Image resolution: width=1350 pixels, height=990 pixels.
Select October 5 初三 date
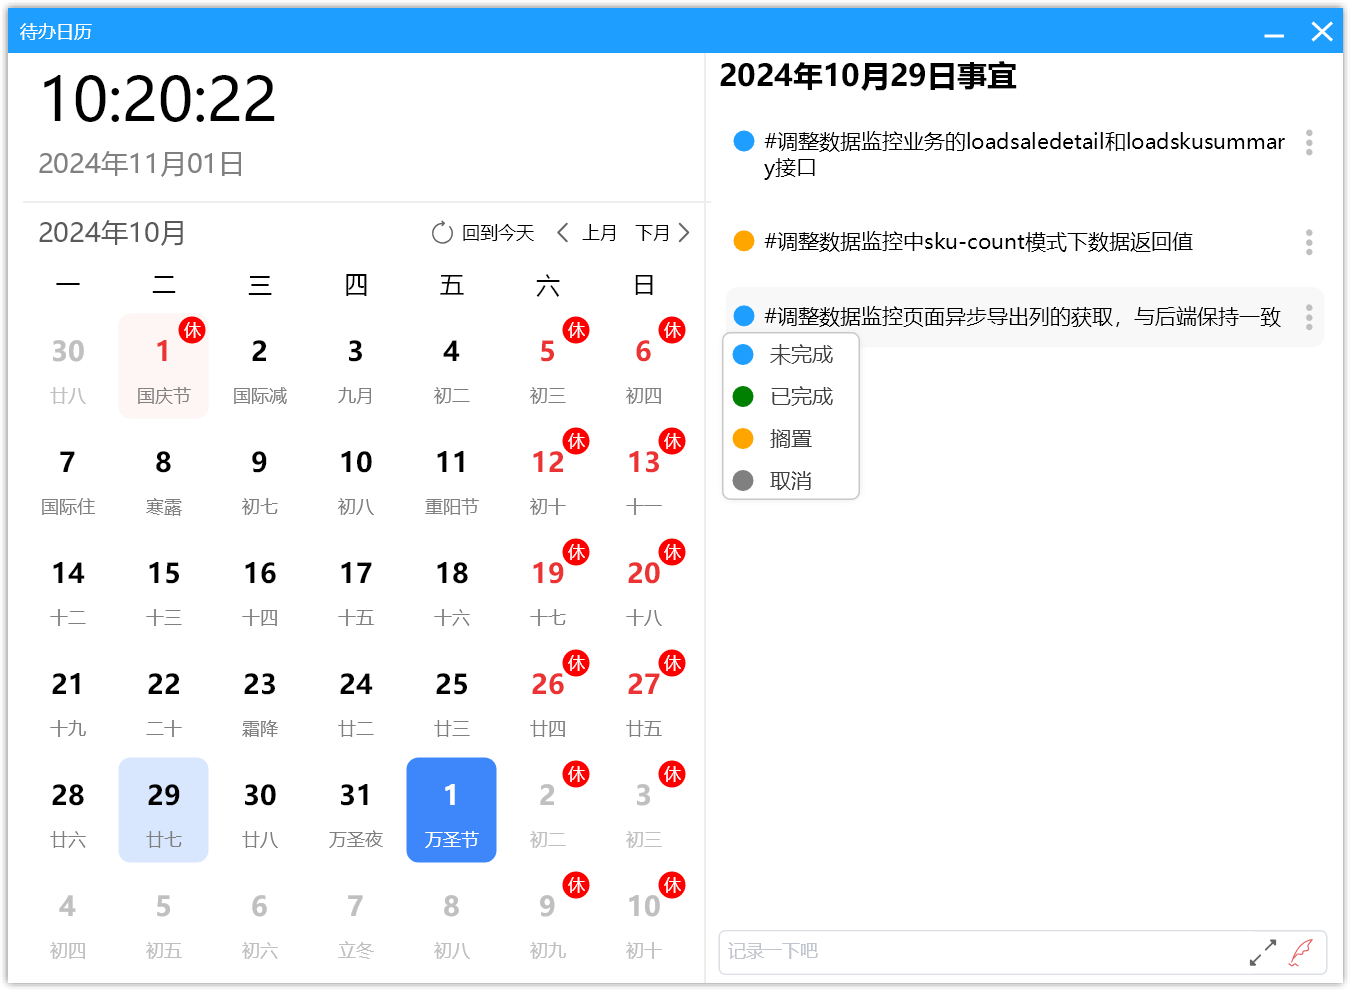click(x=548, y=366)
